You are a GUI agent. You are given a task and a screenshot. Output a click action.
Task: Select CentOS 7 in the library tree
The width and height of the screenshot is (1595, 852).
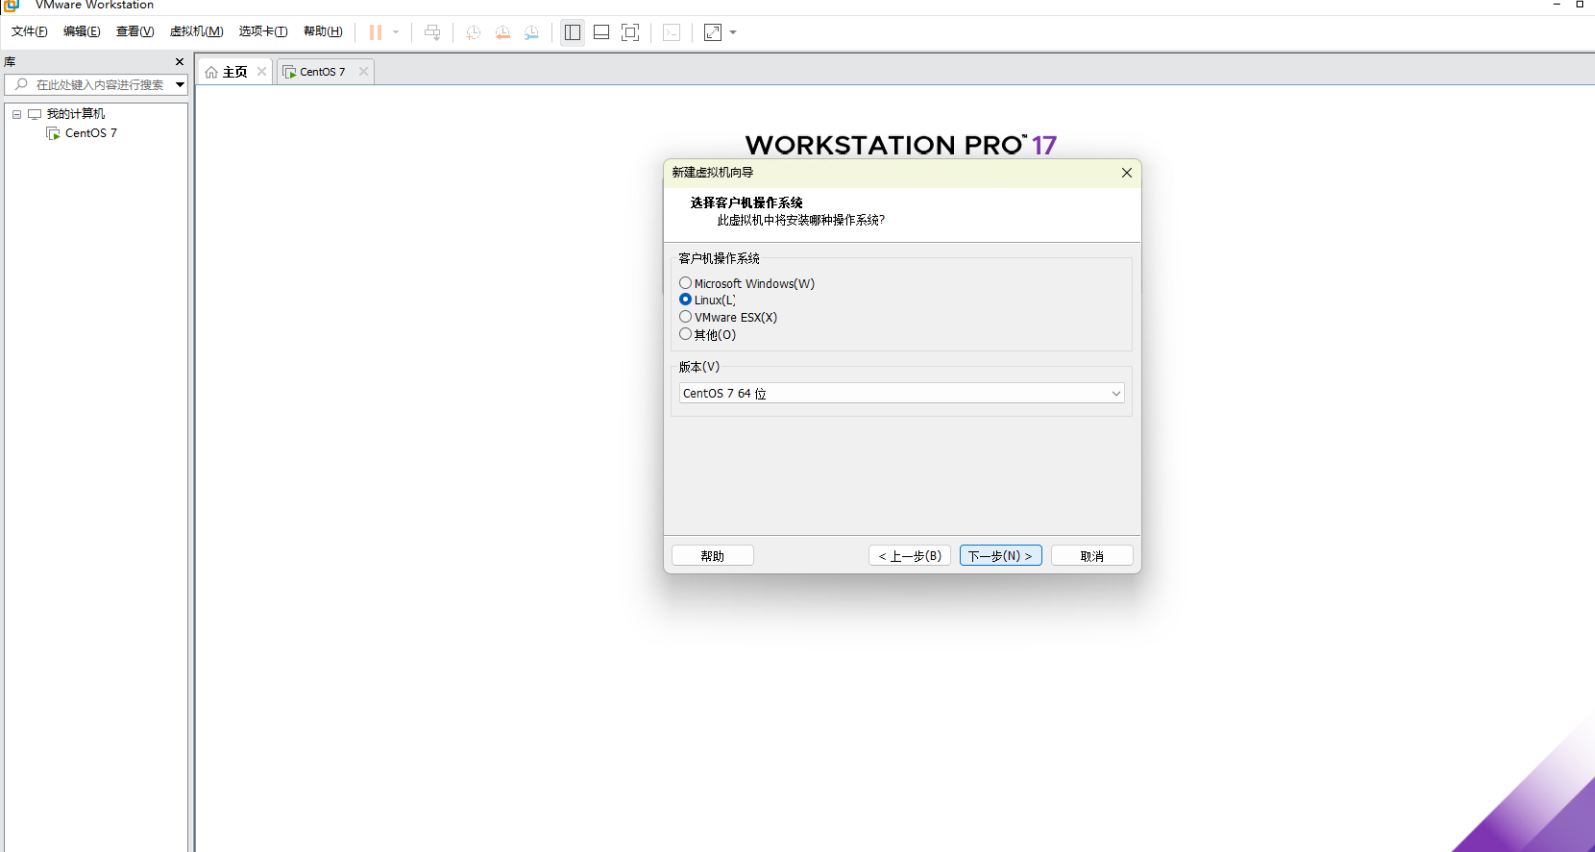[90, 133]
